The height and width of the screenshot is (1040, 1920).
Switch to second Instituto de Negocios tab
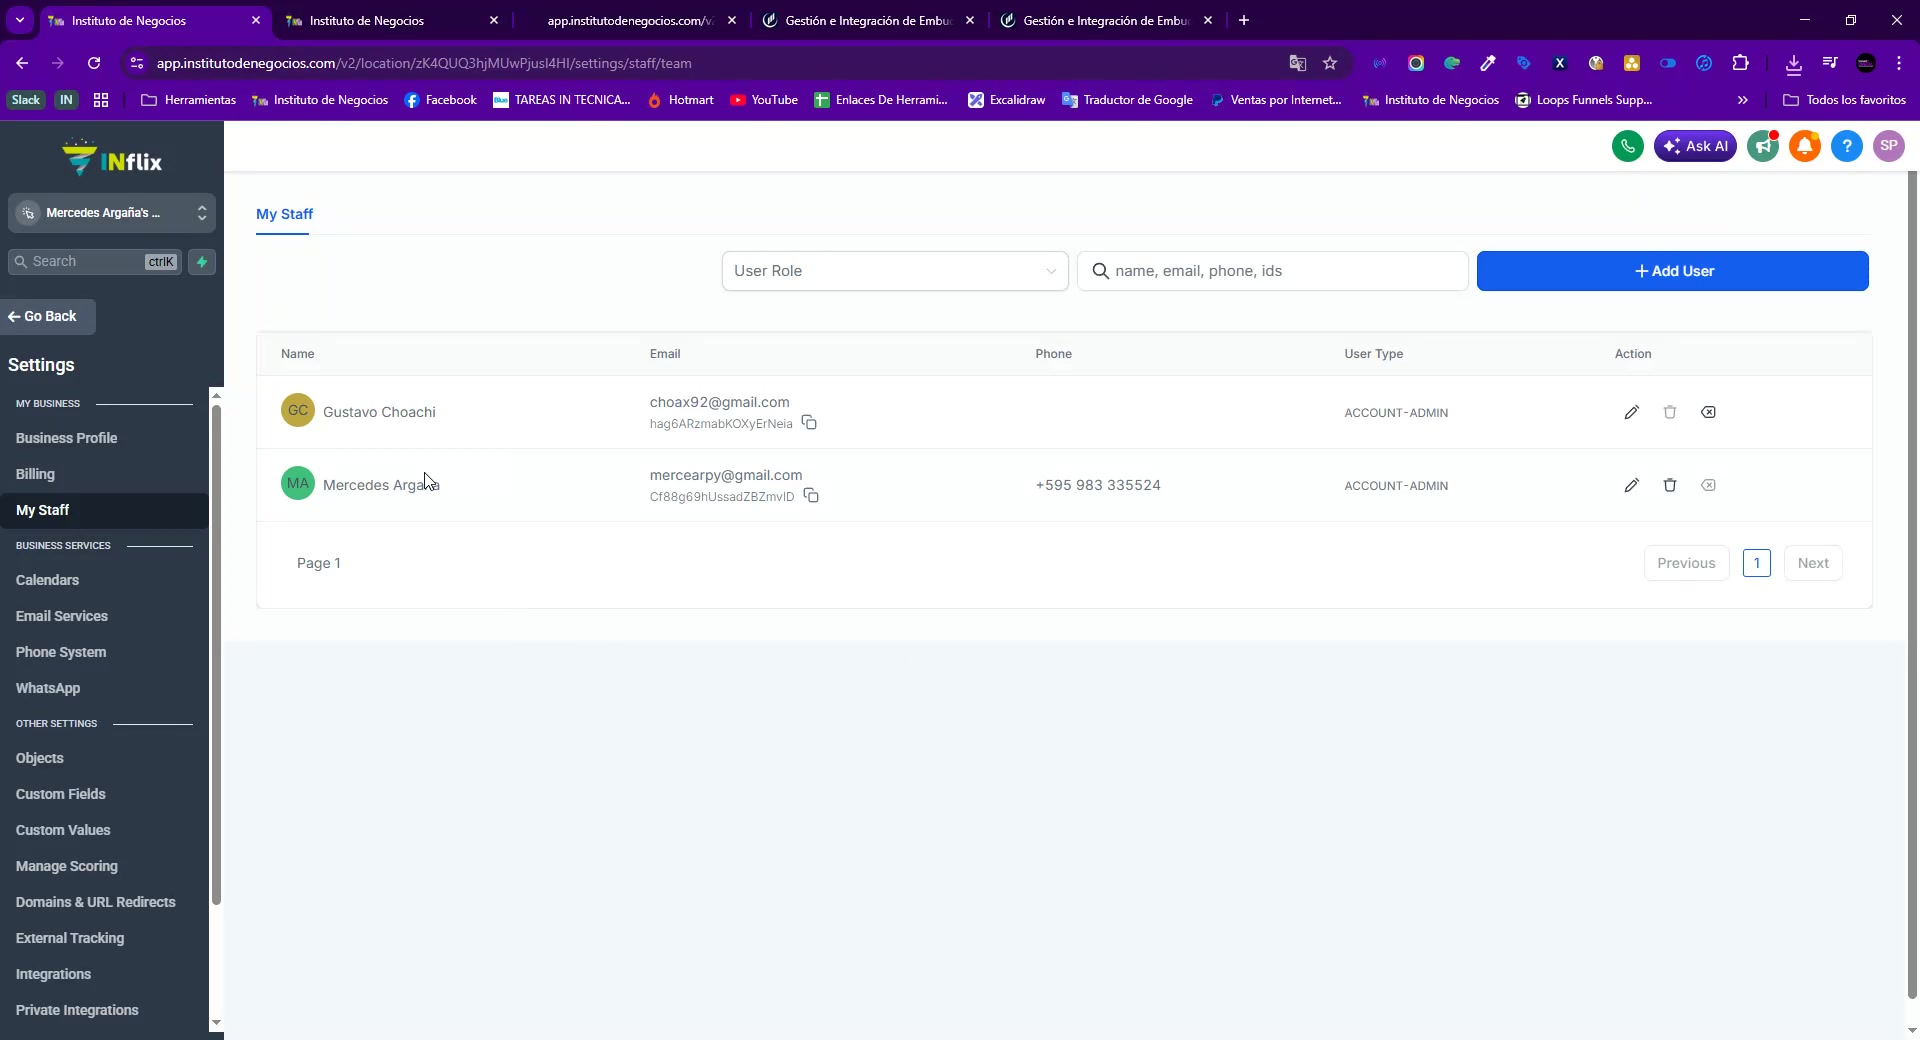pos(391,20)
